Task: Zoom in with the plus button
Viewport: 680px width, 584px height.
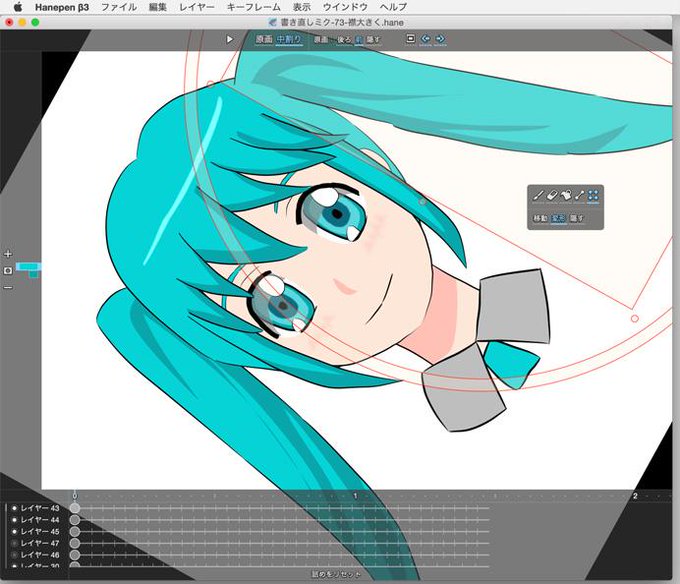Action: 8,254
